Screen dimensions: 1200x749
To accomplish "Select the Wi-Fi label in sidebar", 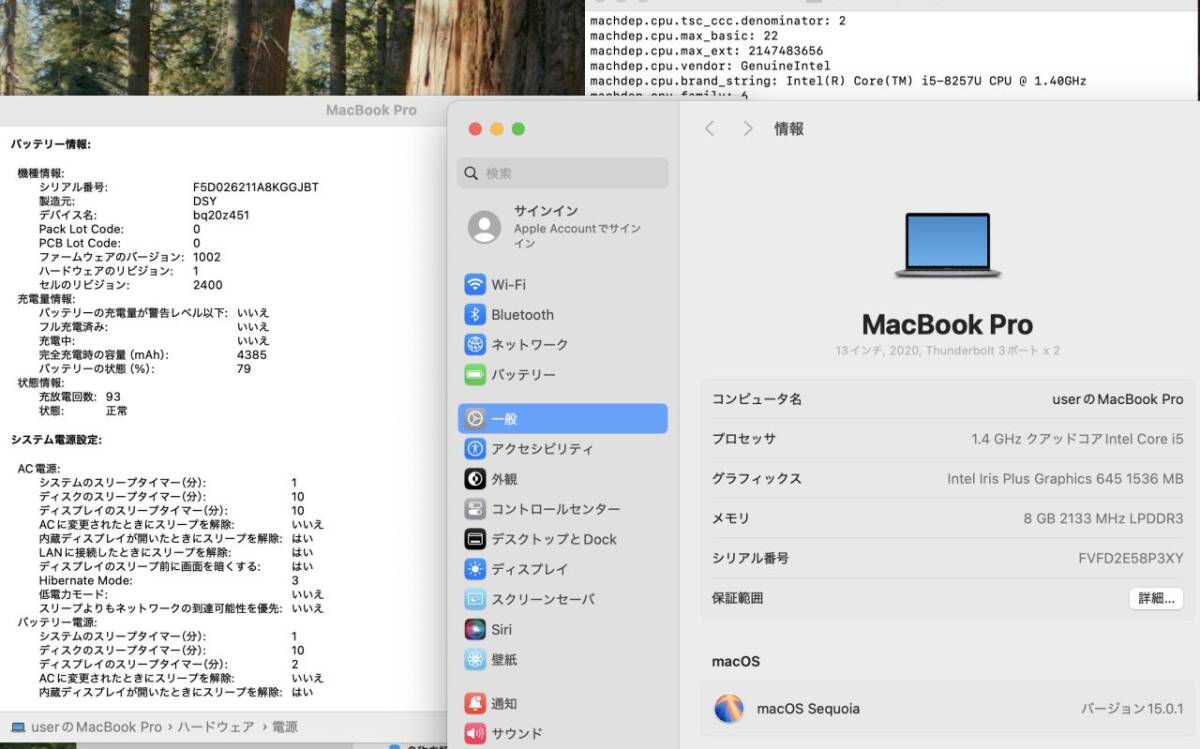I will 508,285.
